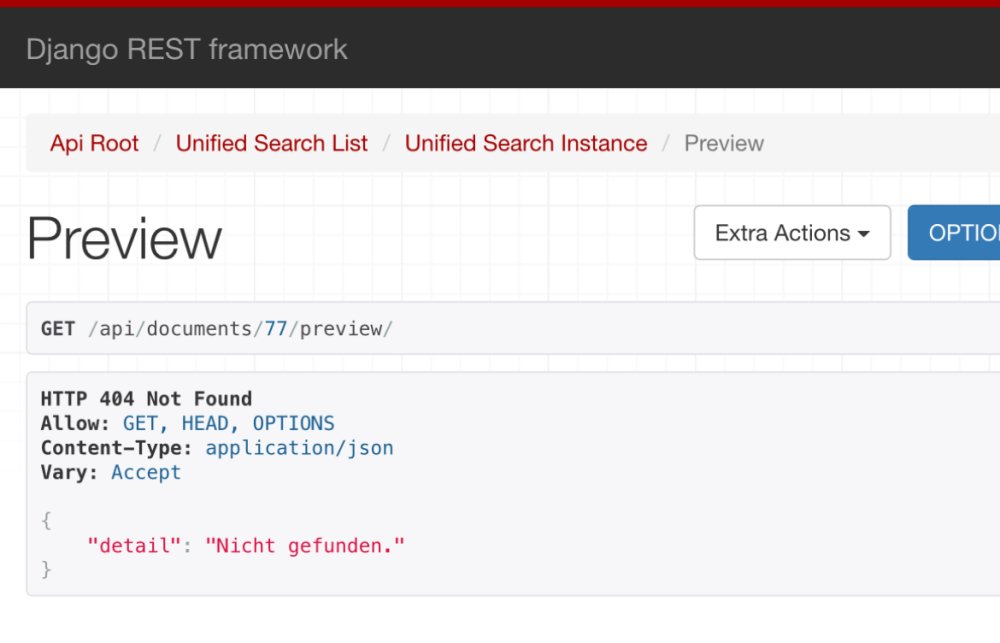Click the HTTP 404 Not Found status
This screenshot has height=643, width=1000.
[x=147, y=399]
